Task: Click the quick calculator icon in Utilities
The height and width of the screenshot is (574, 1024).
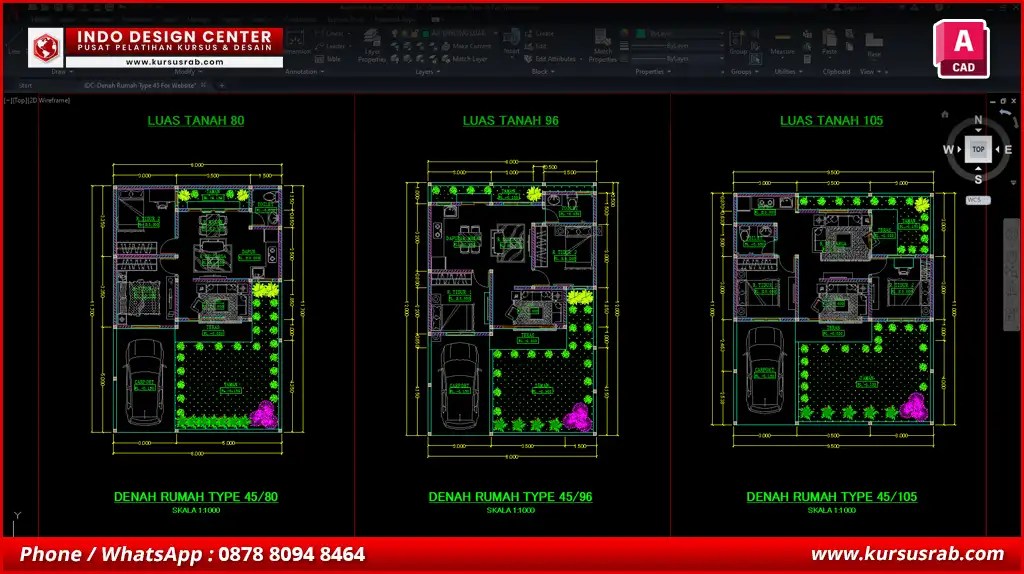Action: (808, 59)
